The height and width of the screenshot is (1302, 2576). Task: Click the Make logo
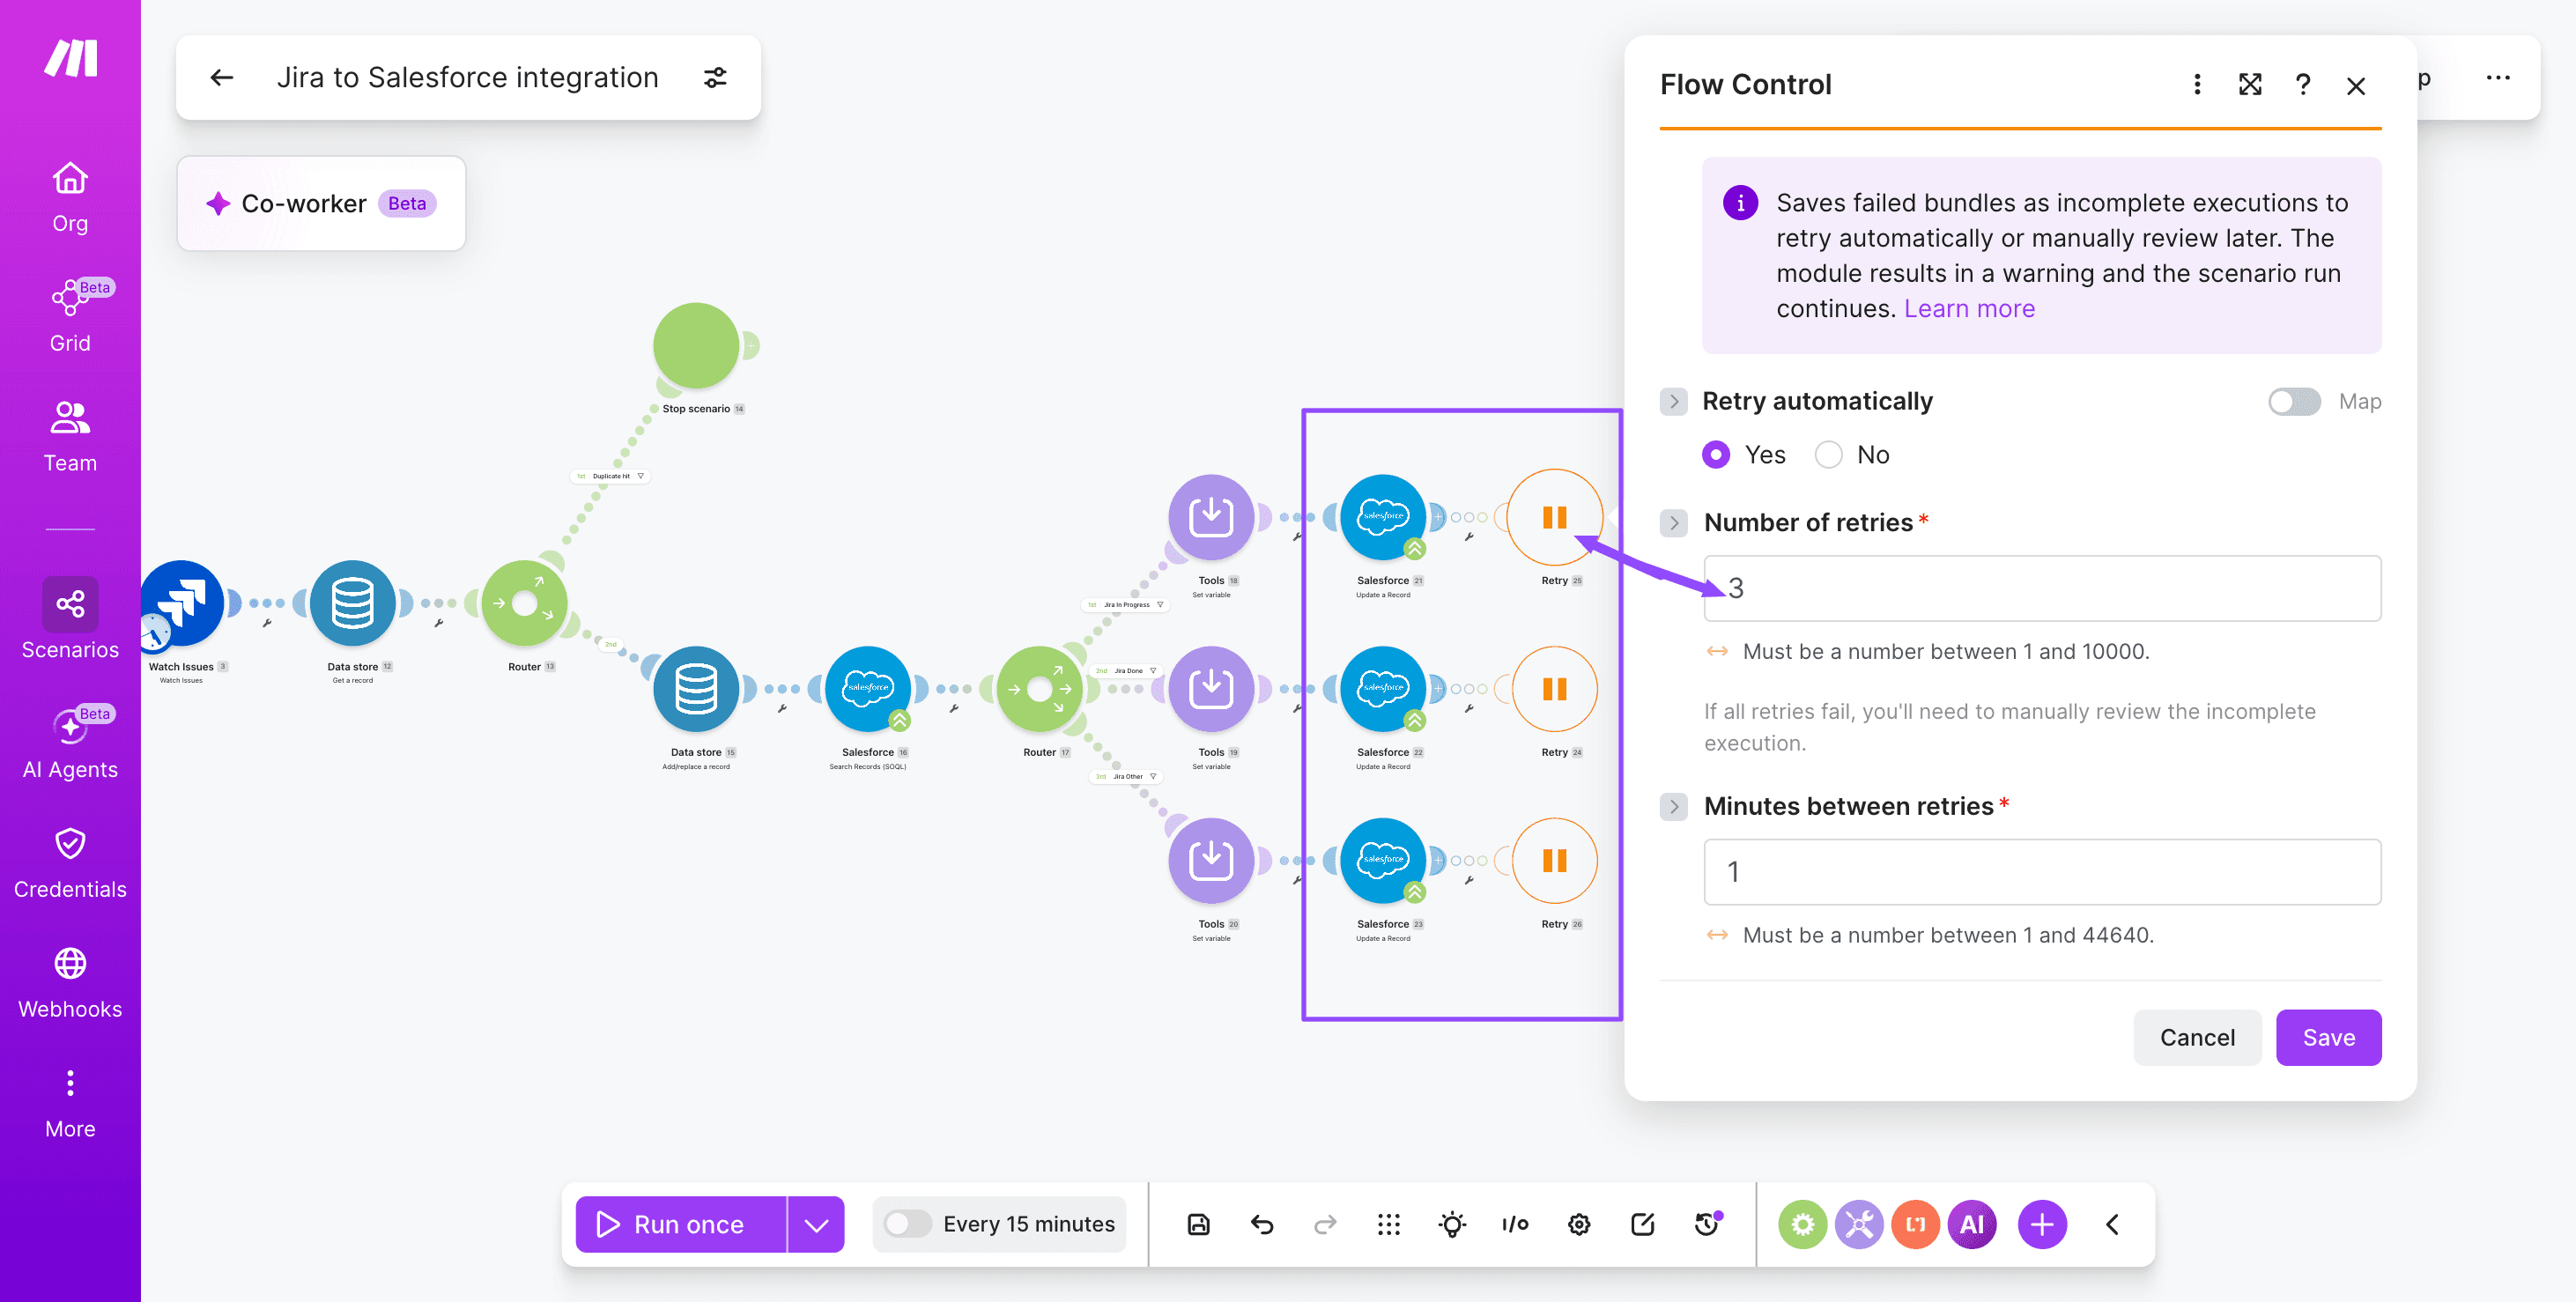tap(71, 57)
